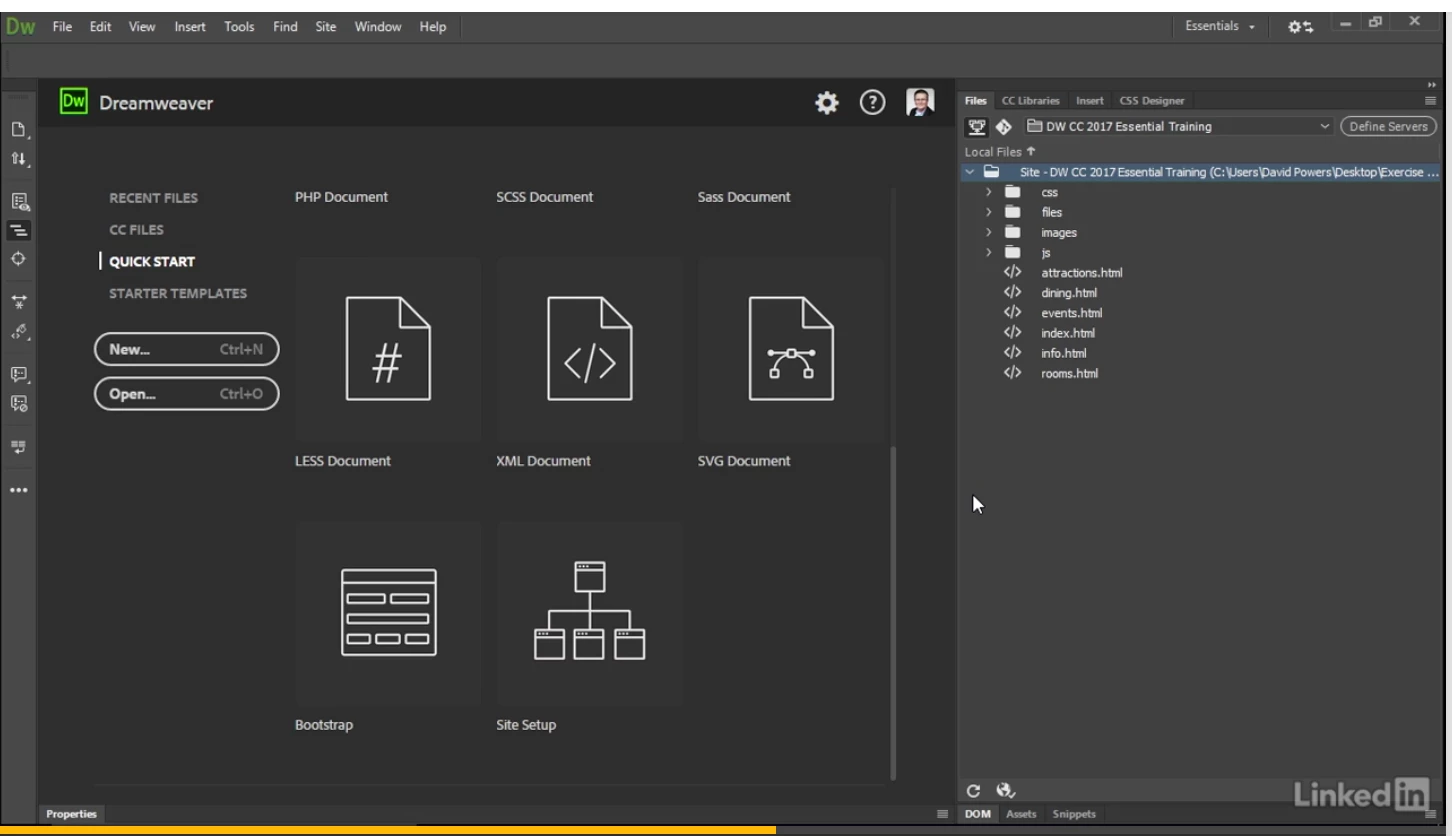Open the Find menu
1452x836 pixels.
pyautogui.click(x=285, y=27)
